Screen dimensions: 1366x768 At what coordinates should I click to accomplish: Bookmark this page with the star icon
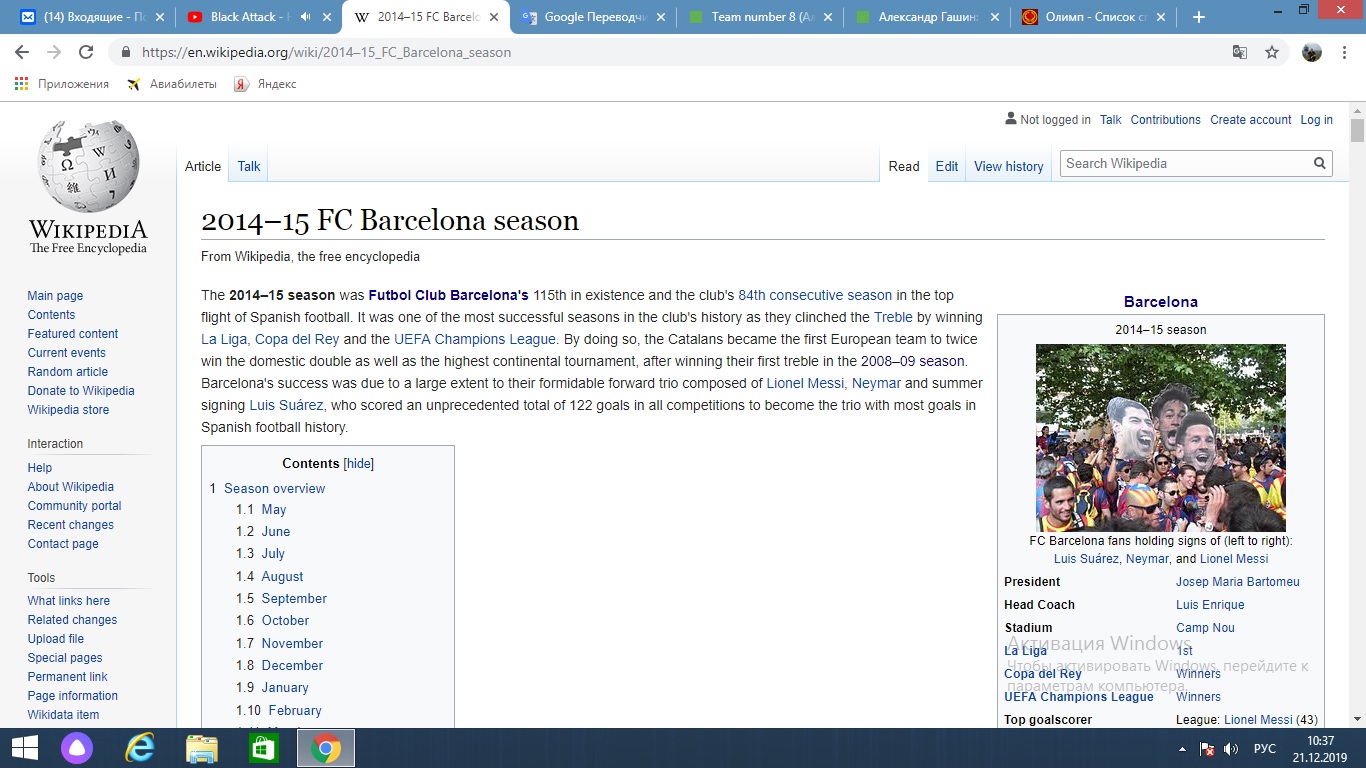[1272, 52]
